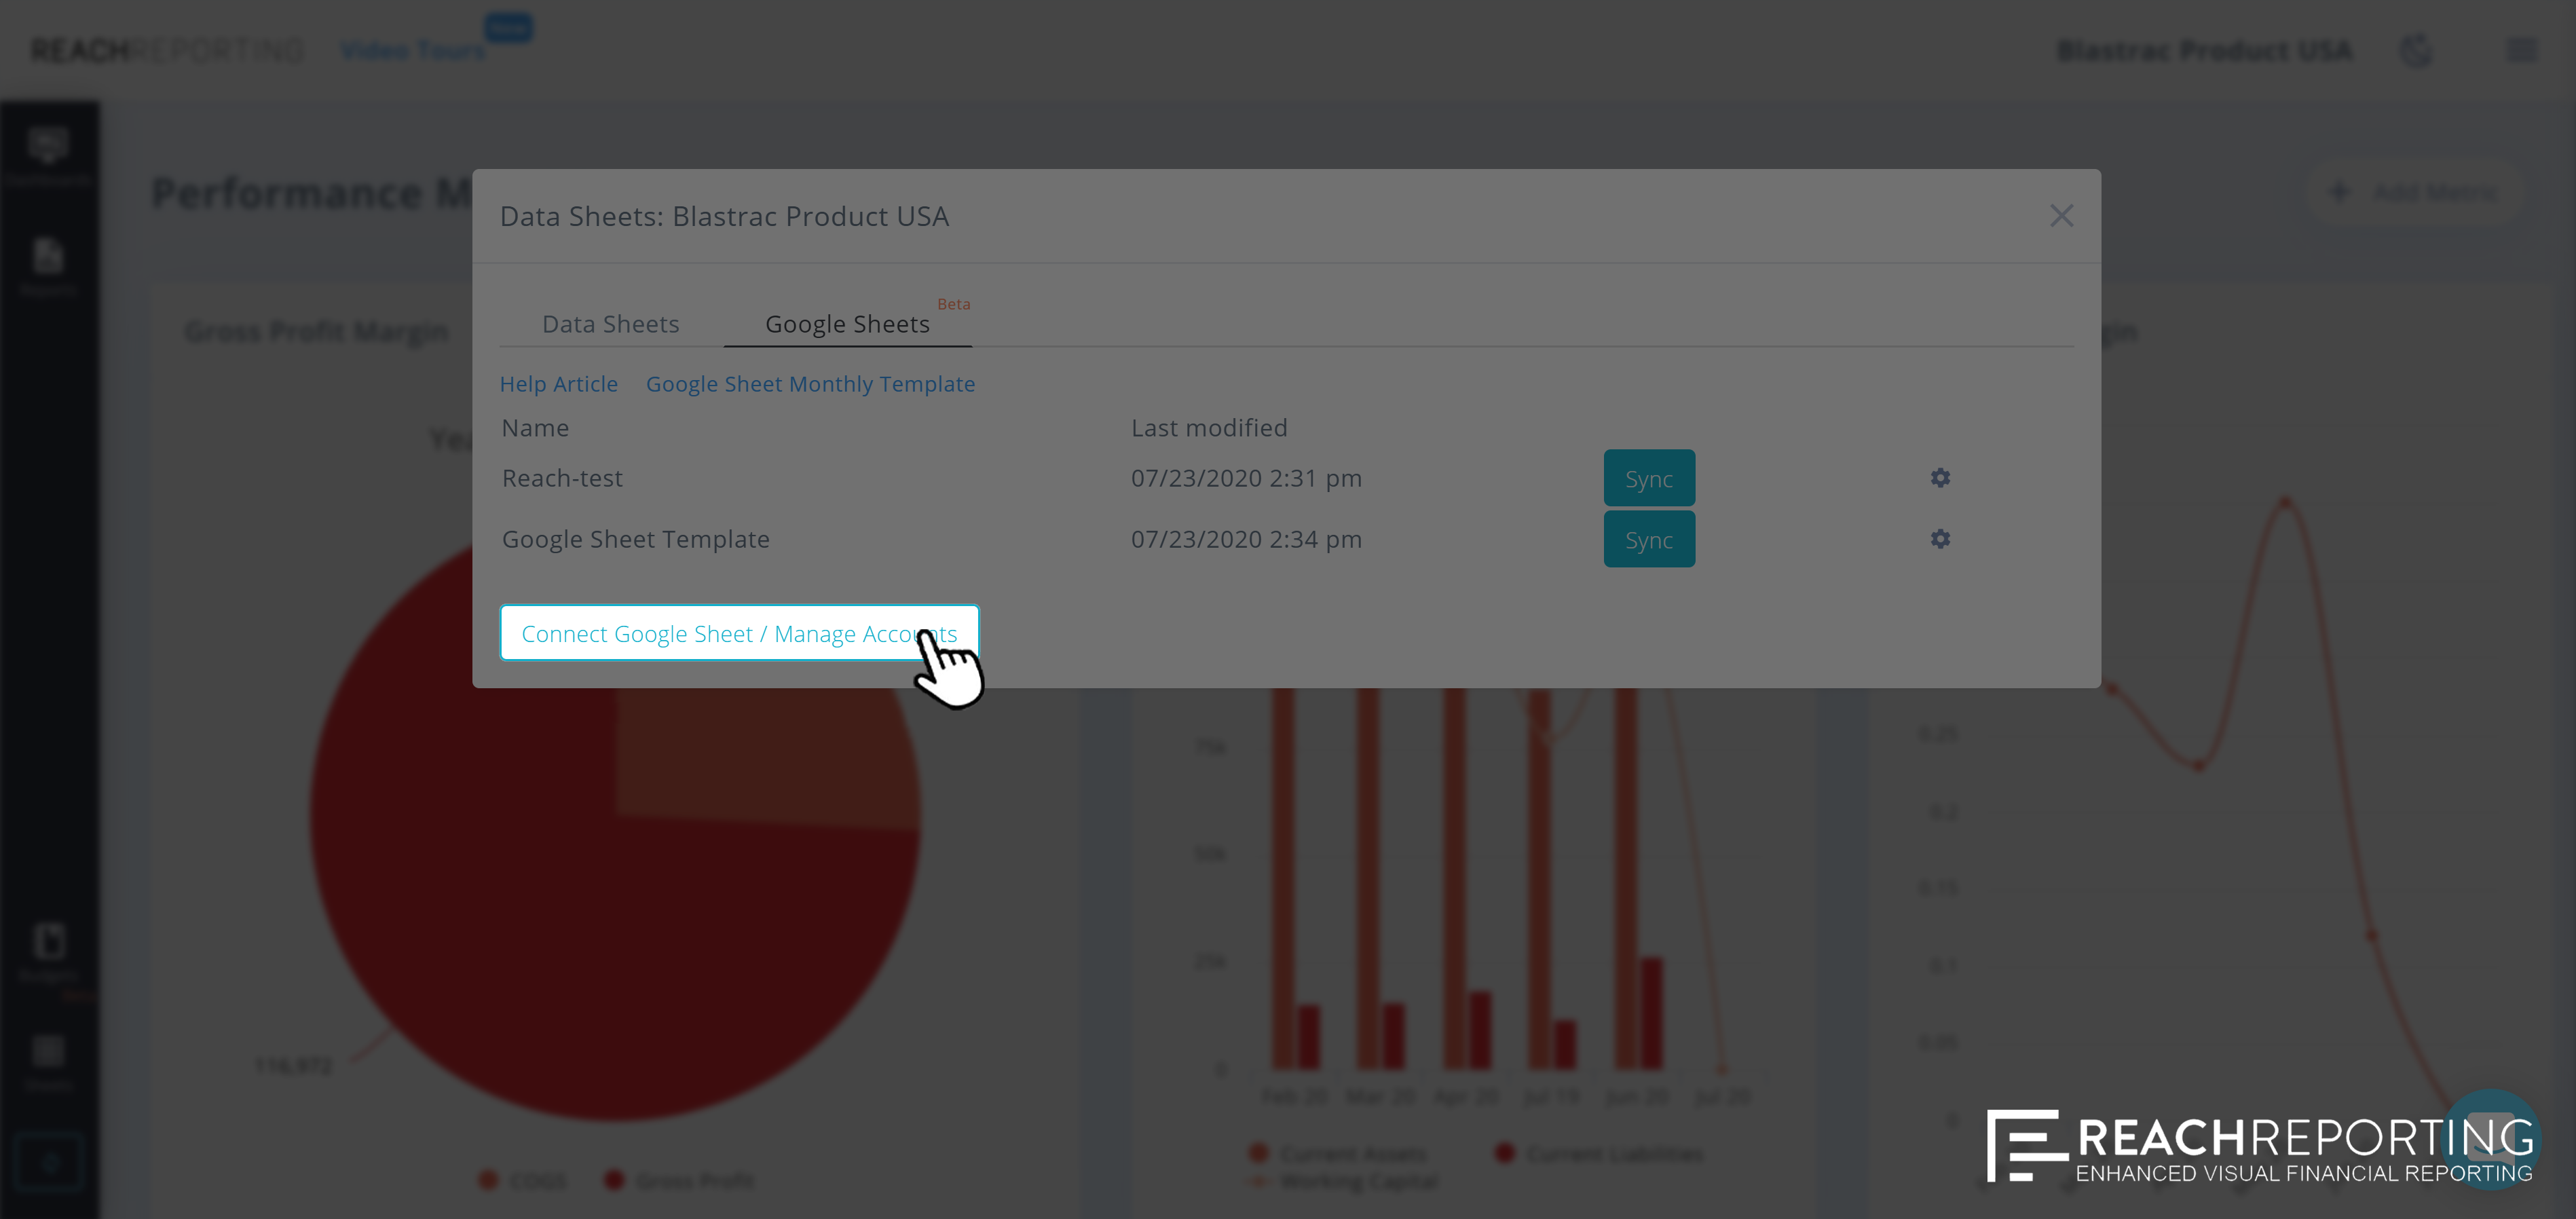Open the hamburger menu in top right

pos(2521,50)
